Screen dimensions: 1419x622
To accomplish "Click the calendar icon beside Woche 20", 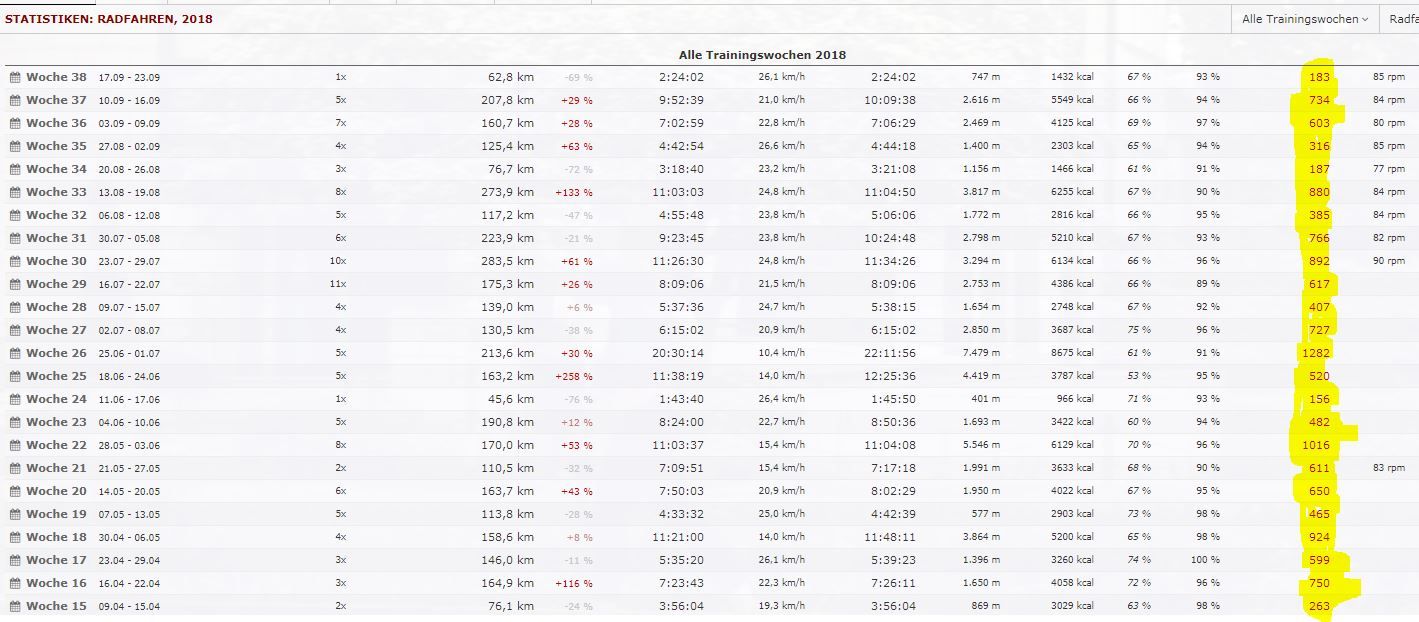I will pyautogui.click(x=15, y=491).
